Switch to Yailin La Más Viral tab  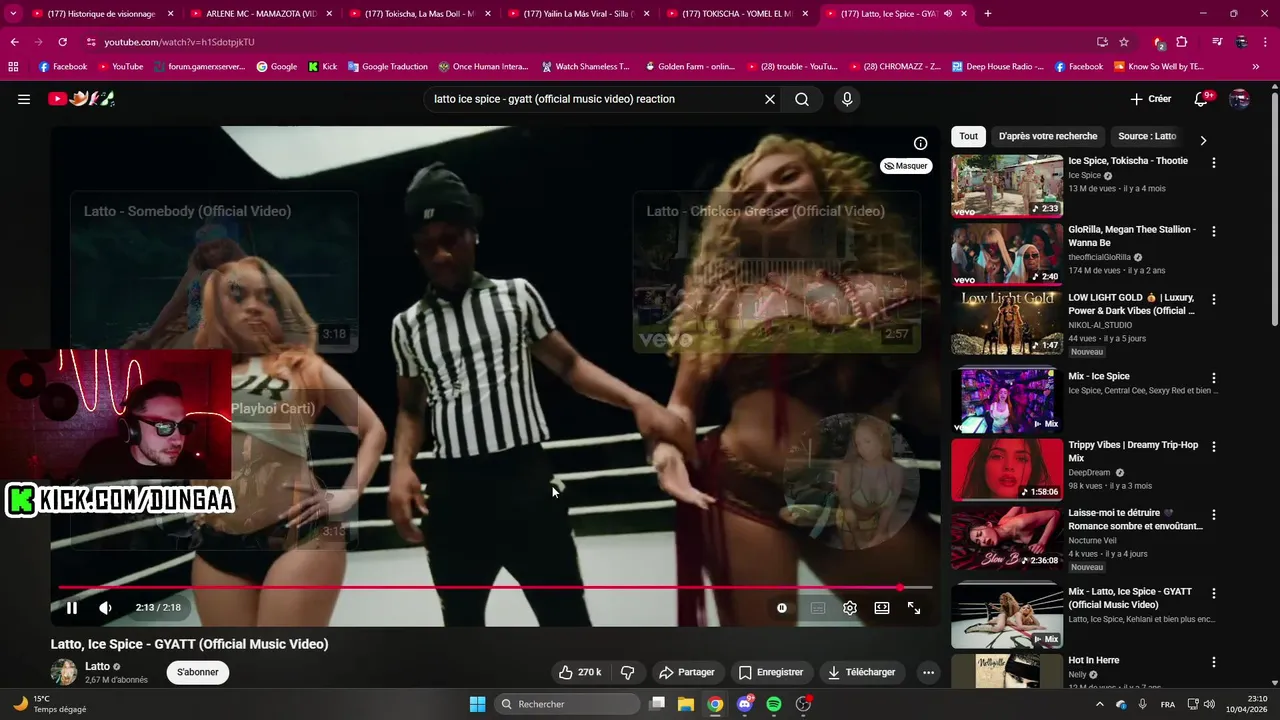(x=578, y=14)
